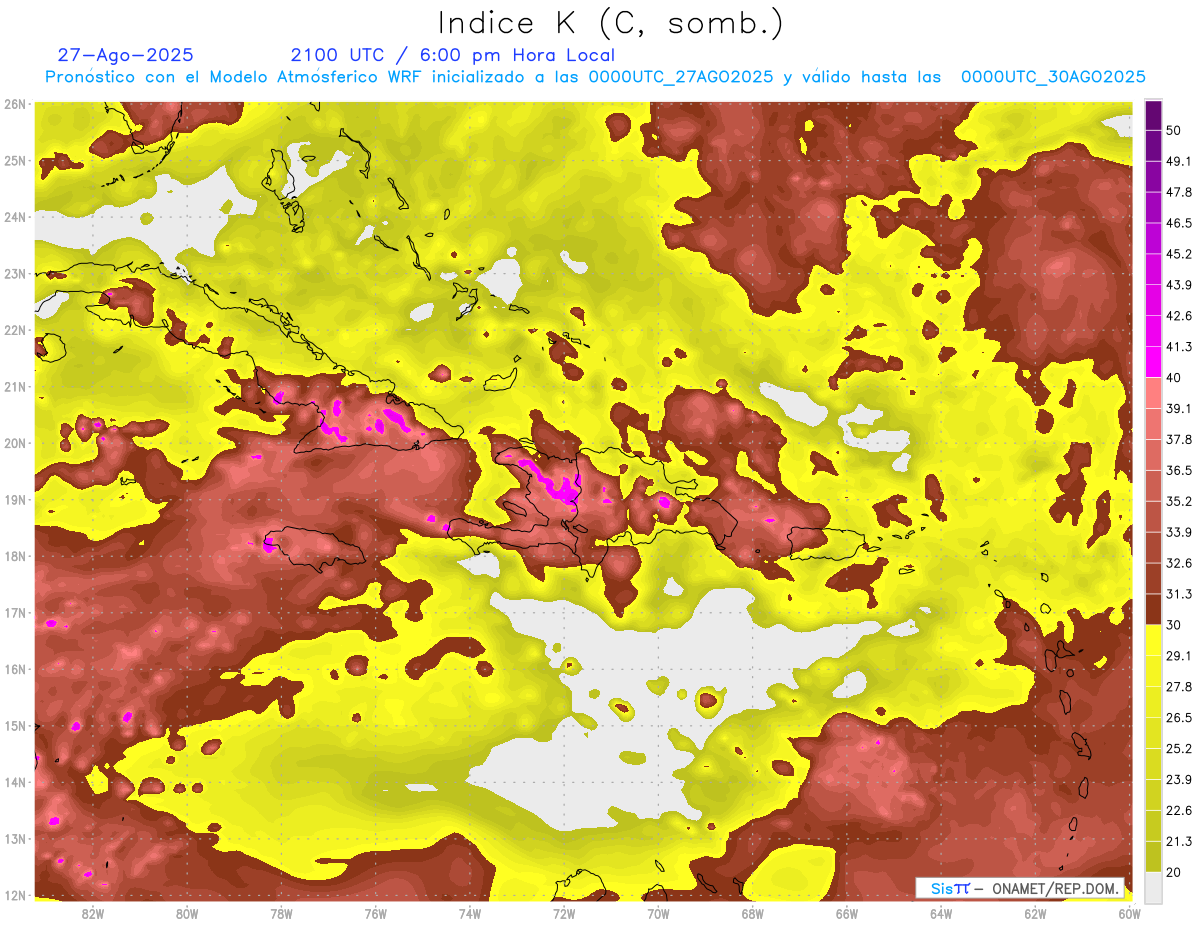Click the map title 'Indice K (C, somb.)'
The height and width of the screenshot is (927, 1200).
point(610,24)
